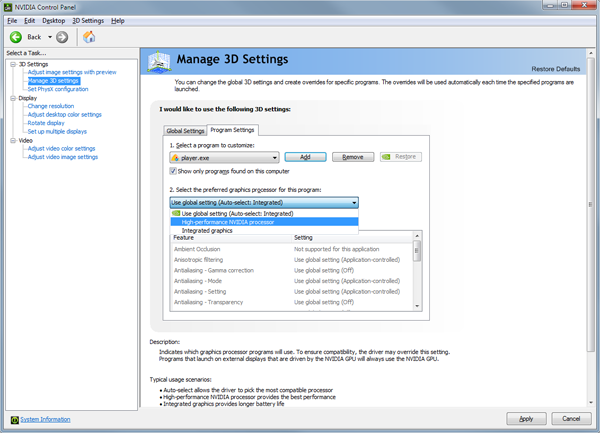The width and height of the screenshot is (600, 433).
Task: Click the System Information icon
Action: coord(15,420)
